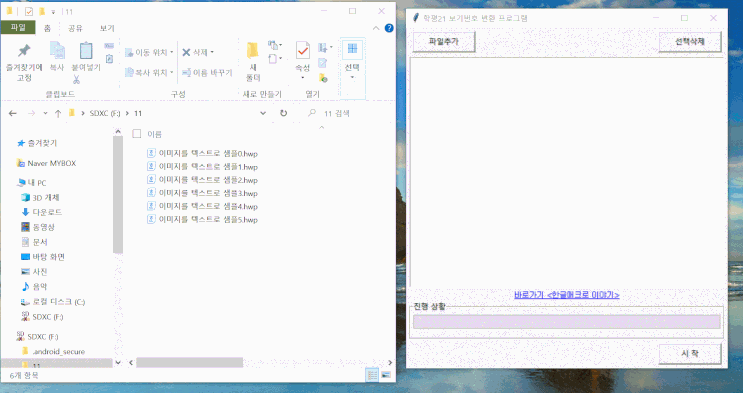Open the customize quick access toolbar dropdown
The width and height of the screenshot is (743, 393).
point(53,11)
